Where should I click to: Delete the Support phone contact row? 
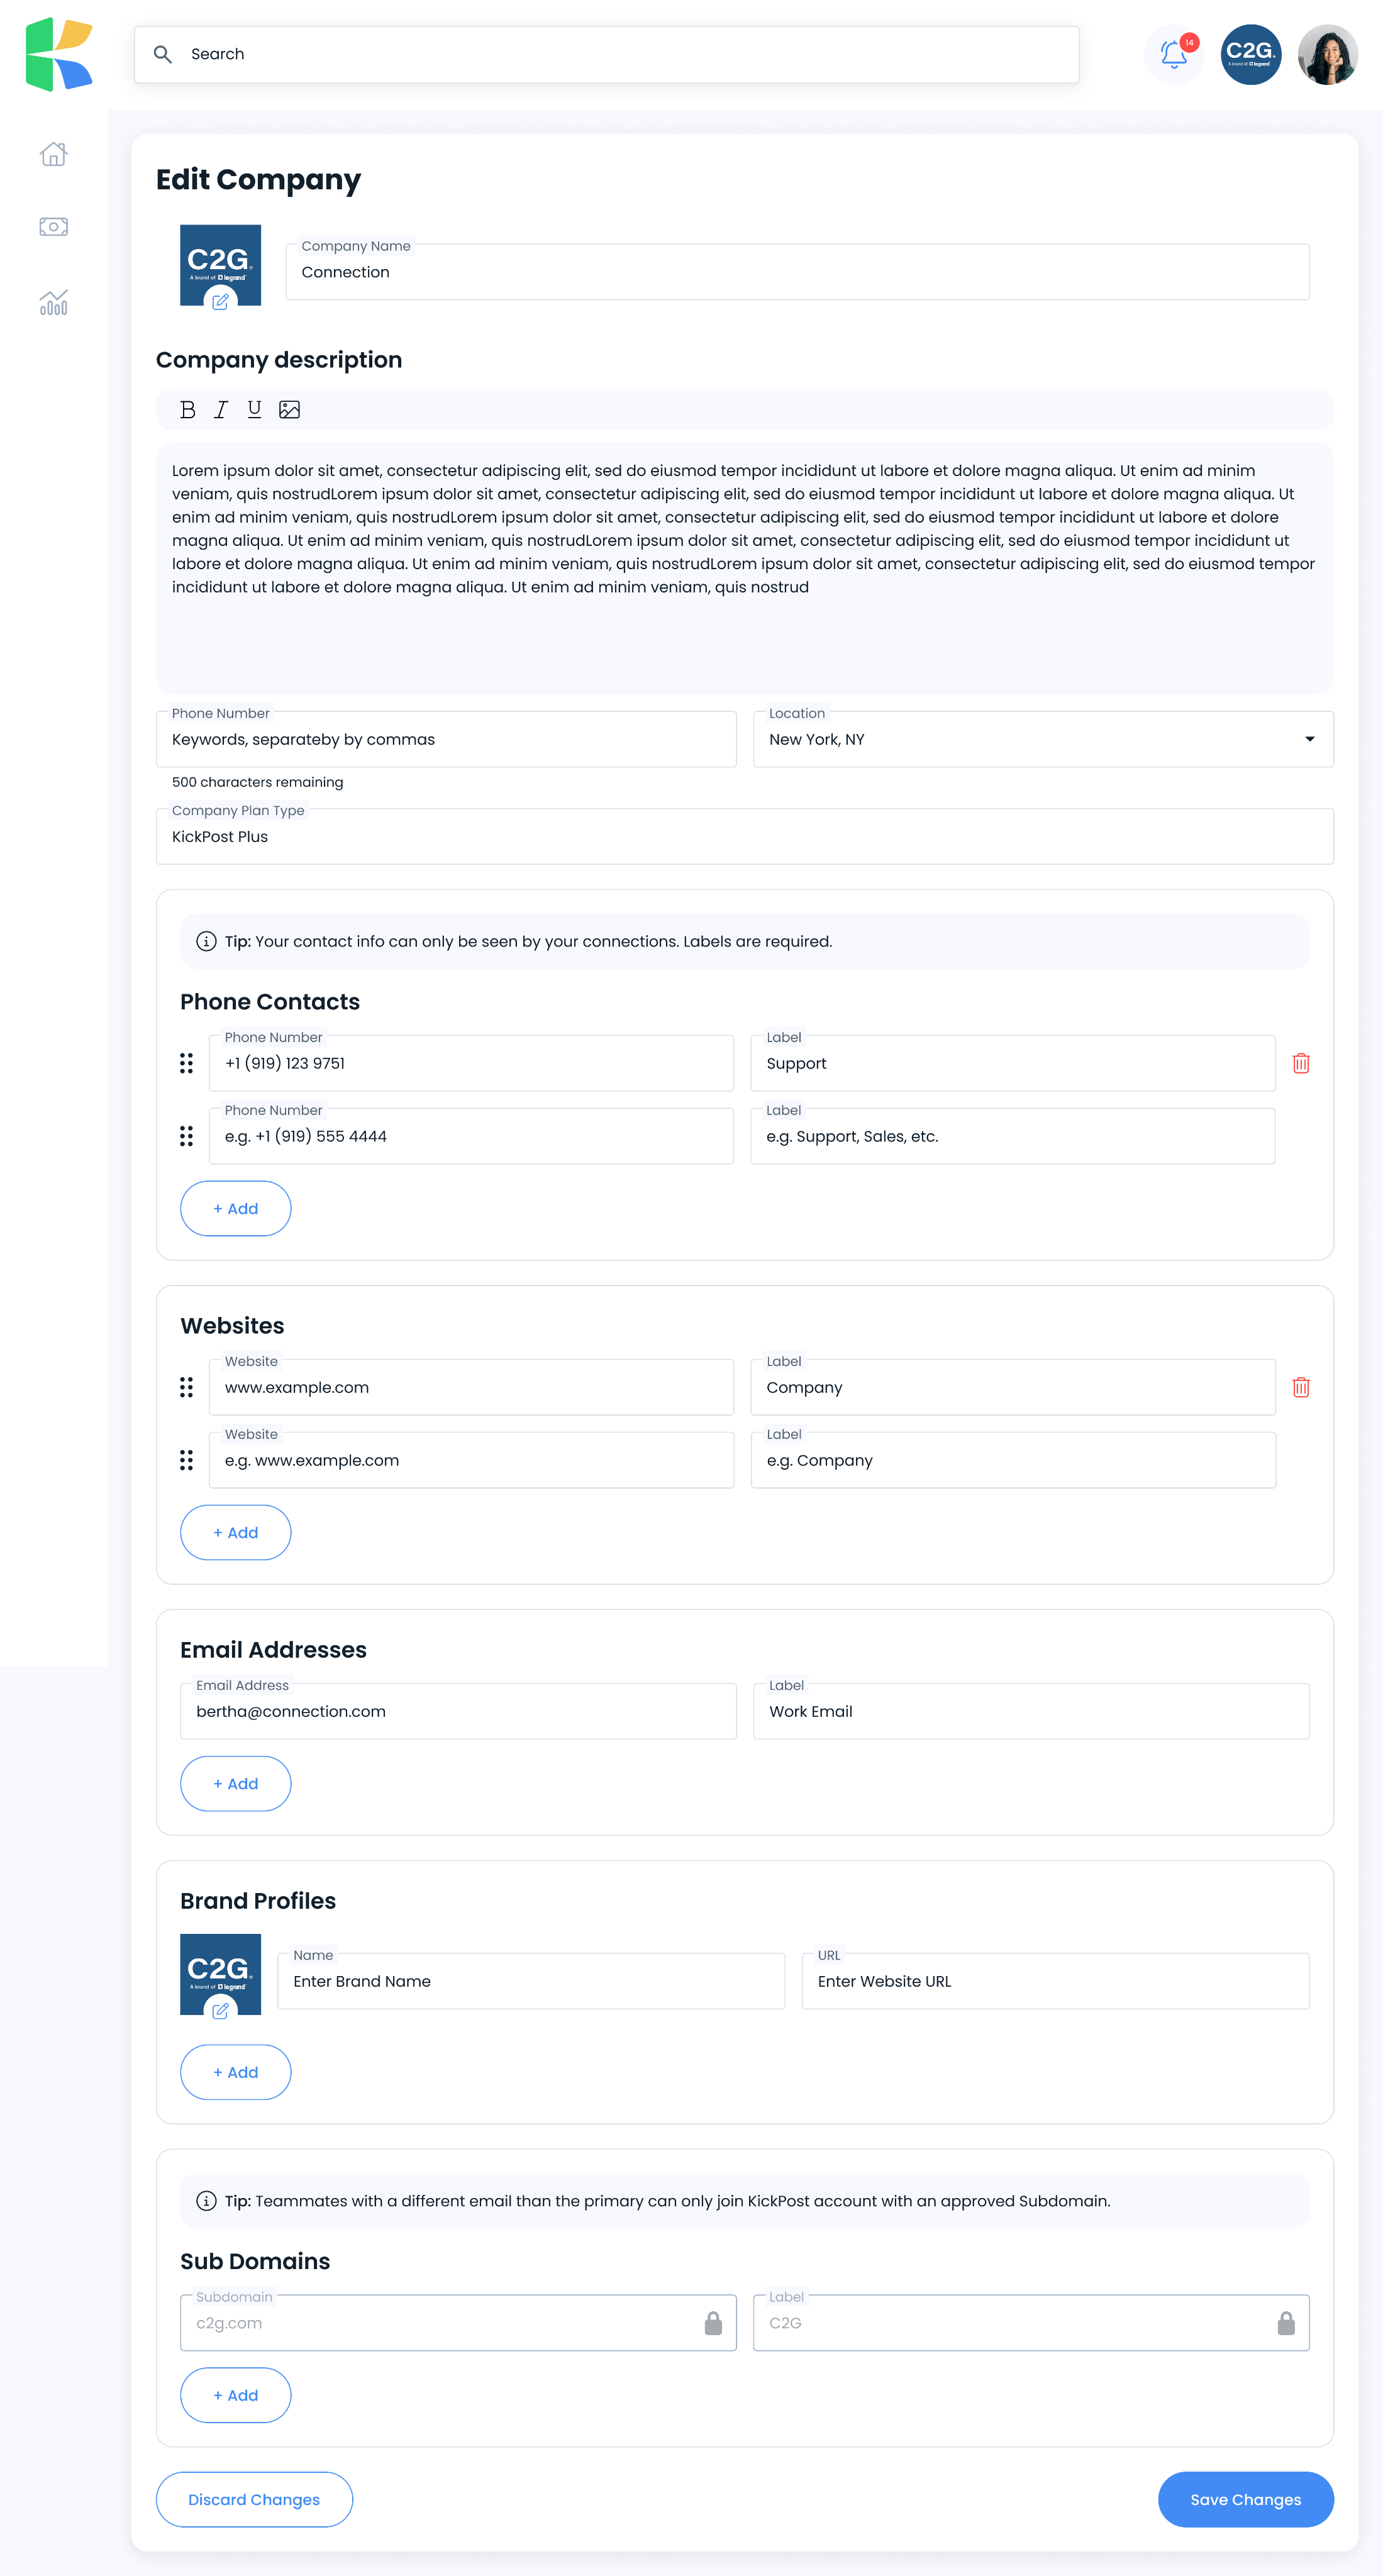(x=1301, y=1063)
